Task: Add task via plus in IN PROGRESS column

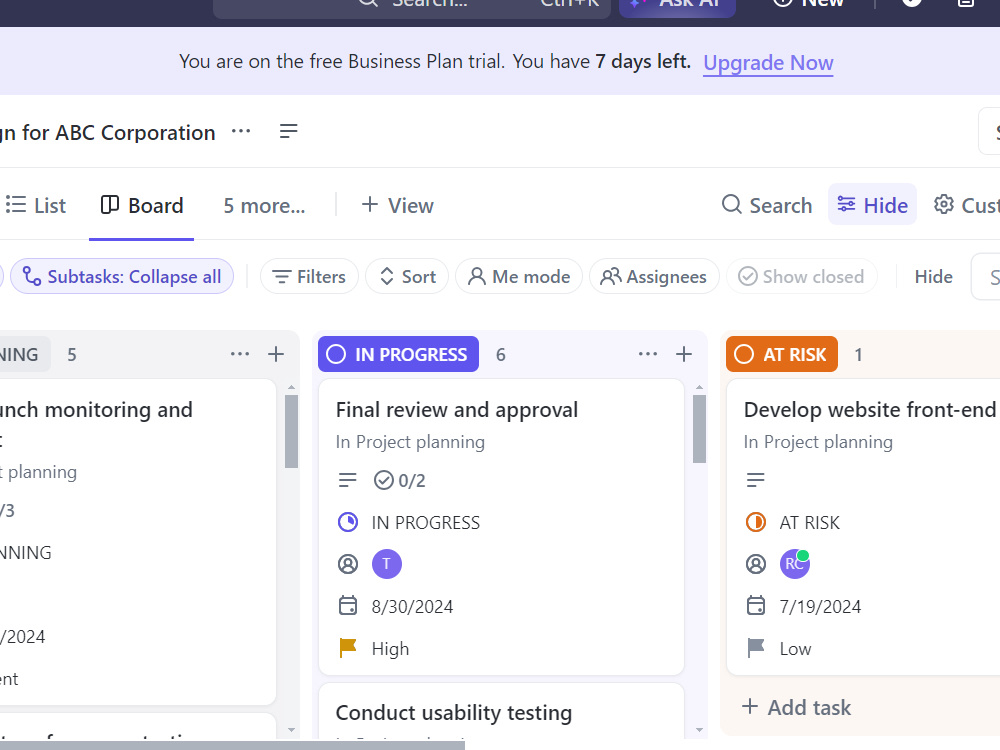Action: [684, 354]
